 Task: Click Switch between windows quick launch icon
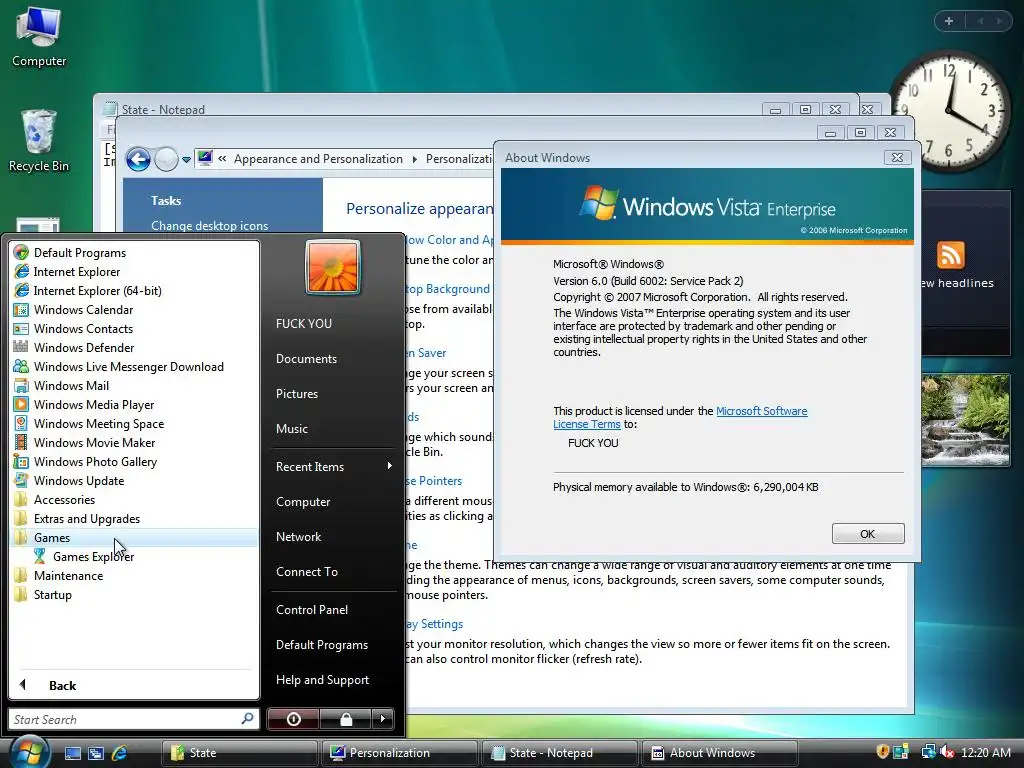tap(96, 753)
